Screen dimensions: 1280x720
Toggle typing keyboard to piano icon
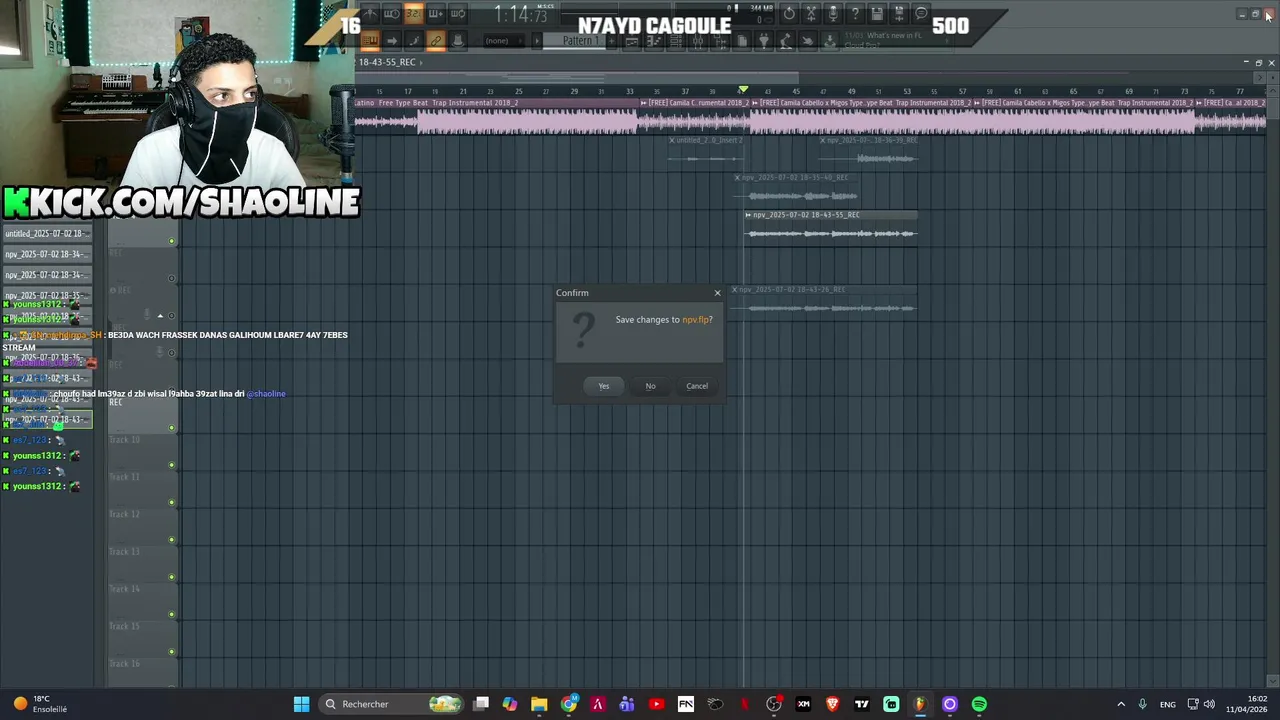coord(370,40)
